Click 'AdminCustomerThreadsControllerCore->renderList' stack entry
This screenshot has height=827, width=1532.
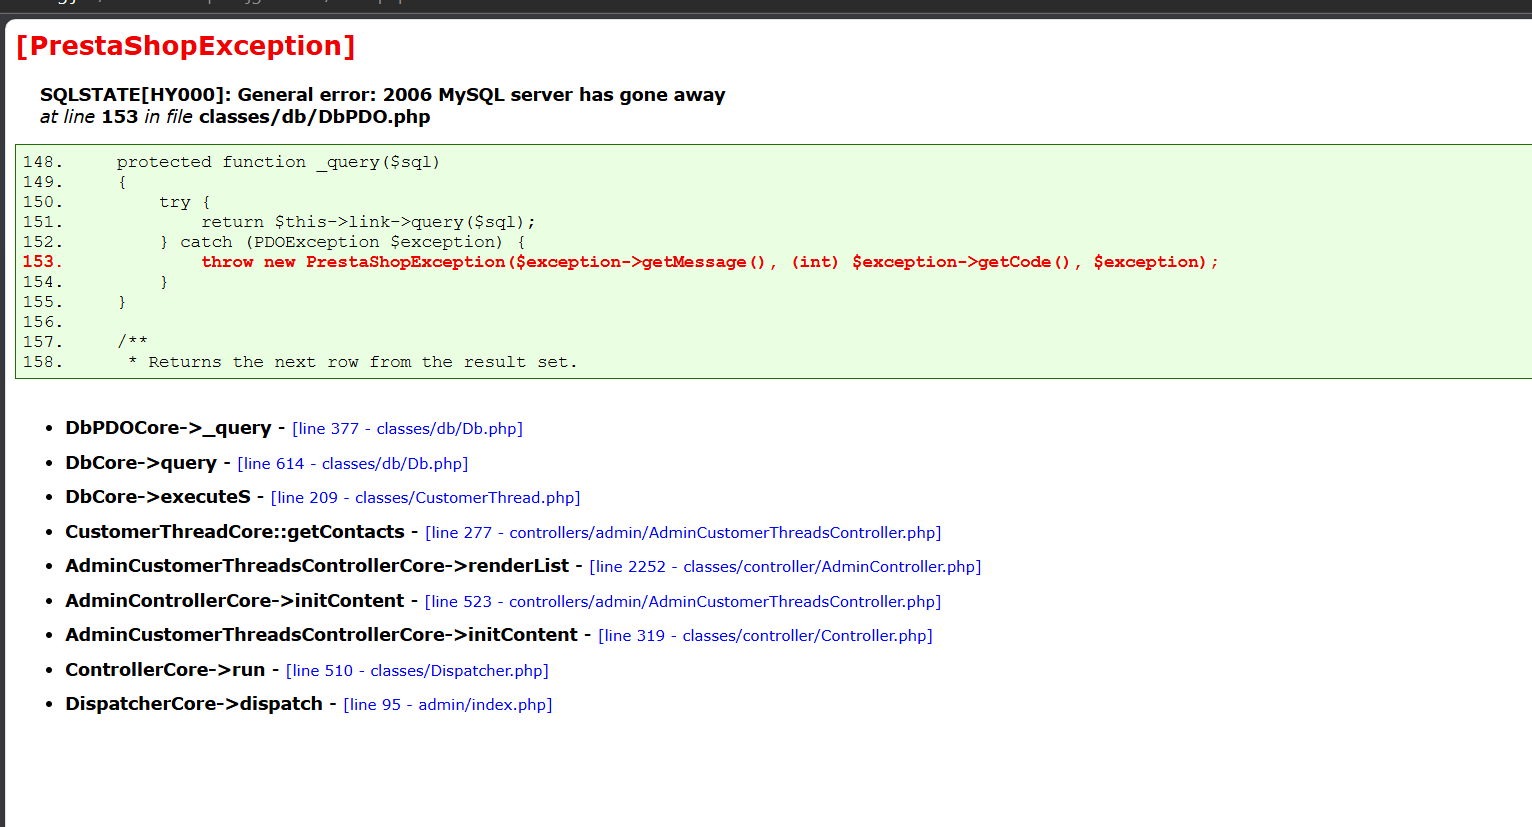click(x=317, y=566)
